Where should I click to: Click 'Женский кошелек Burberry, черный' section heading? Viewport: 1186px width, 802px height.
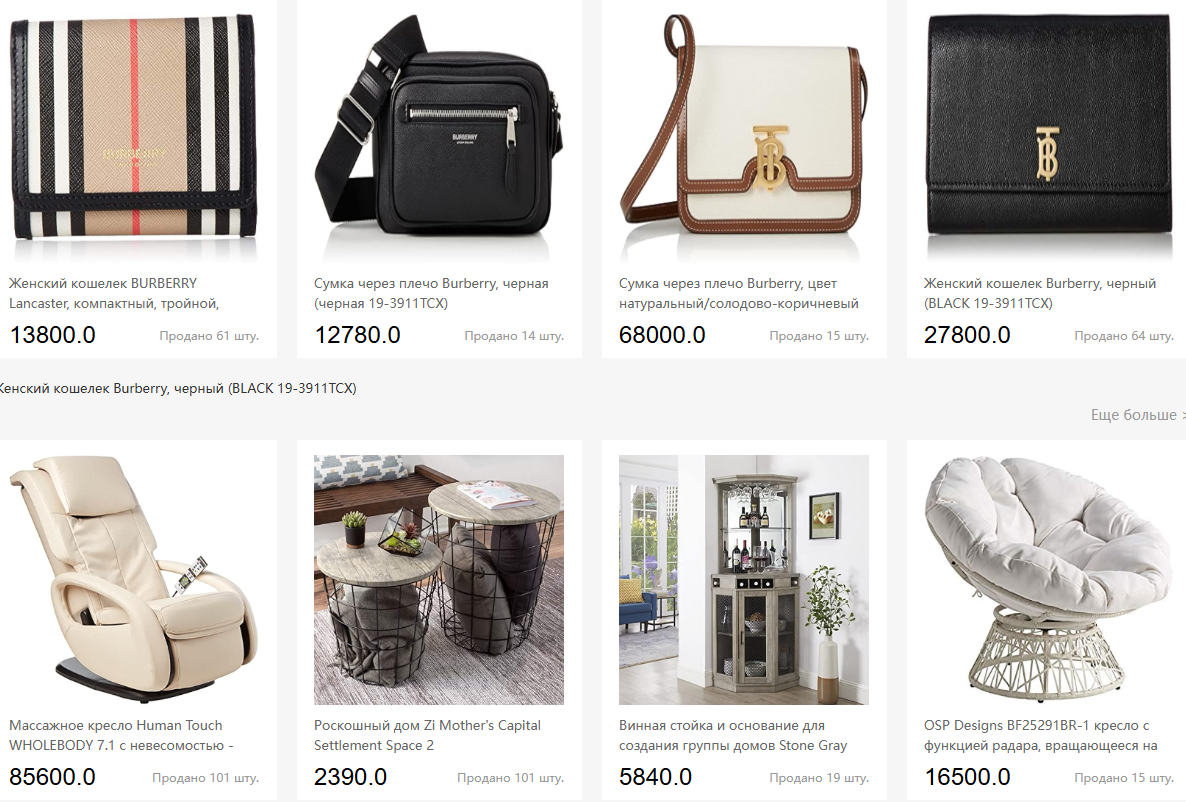(178, 388)
